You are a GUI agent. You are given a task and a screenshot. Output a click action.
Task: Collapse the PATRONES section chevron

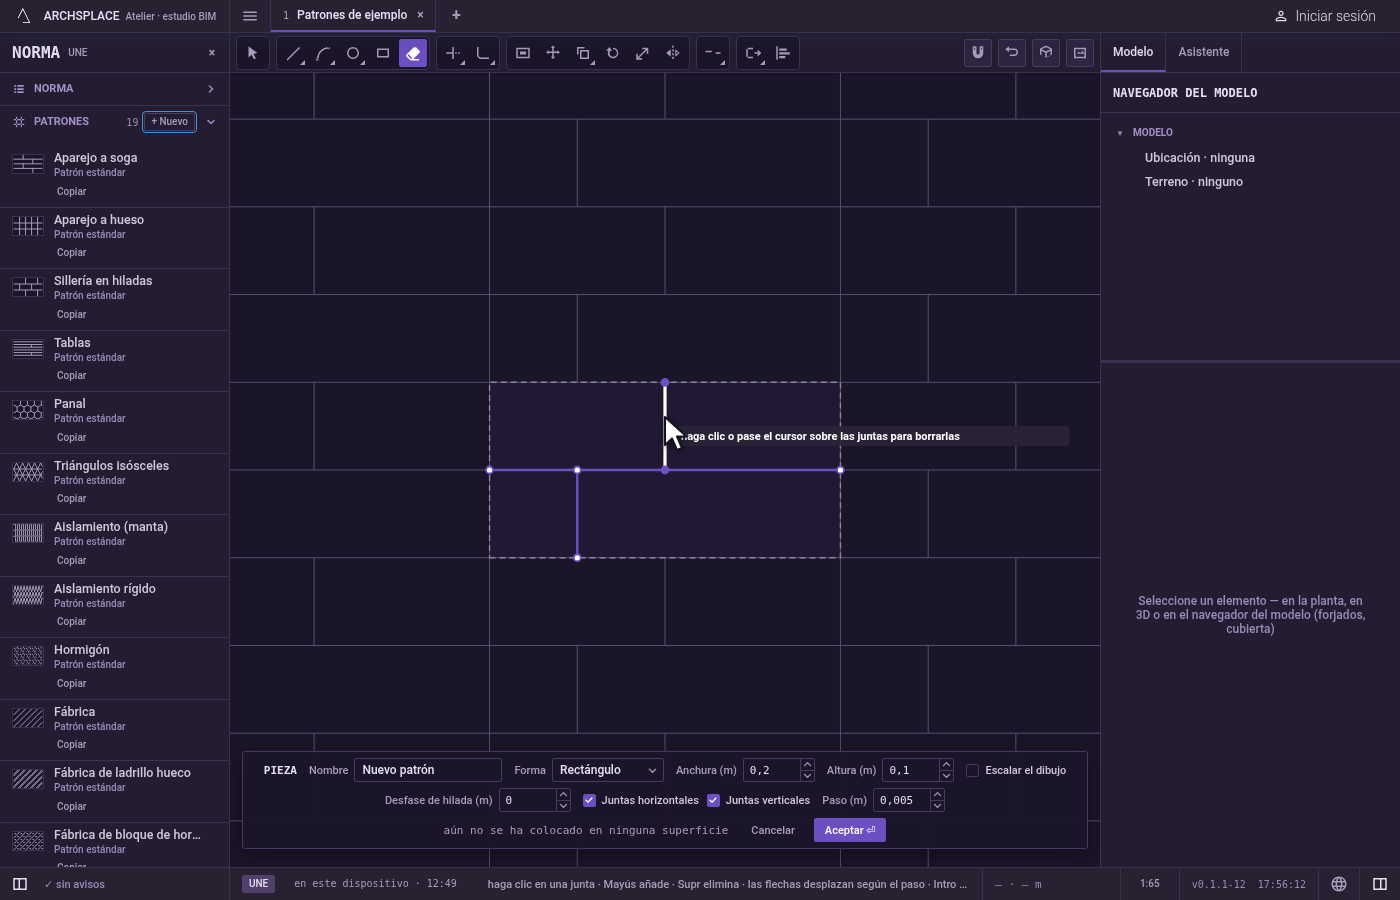click(211, 122)
